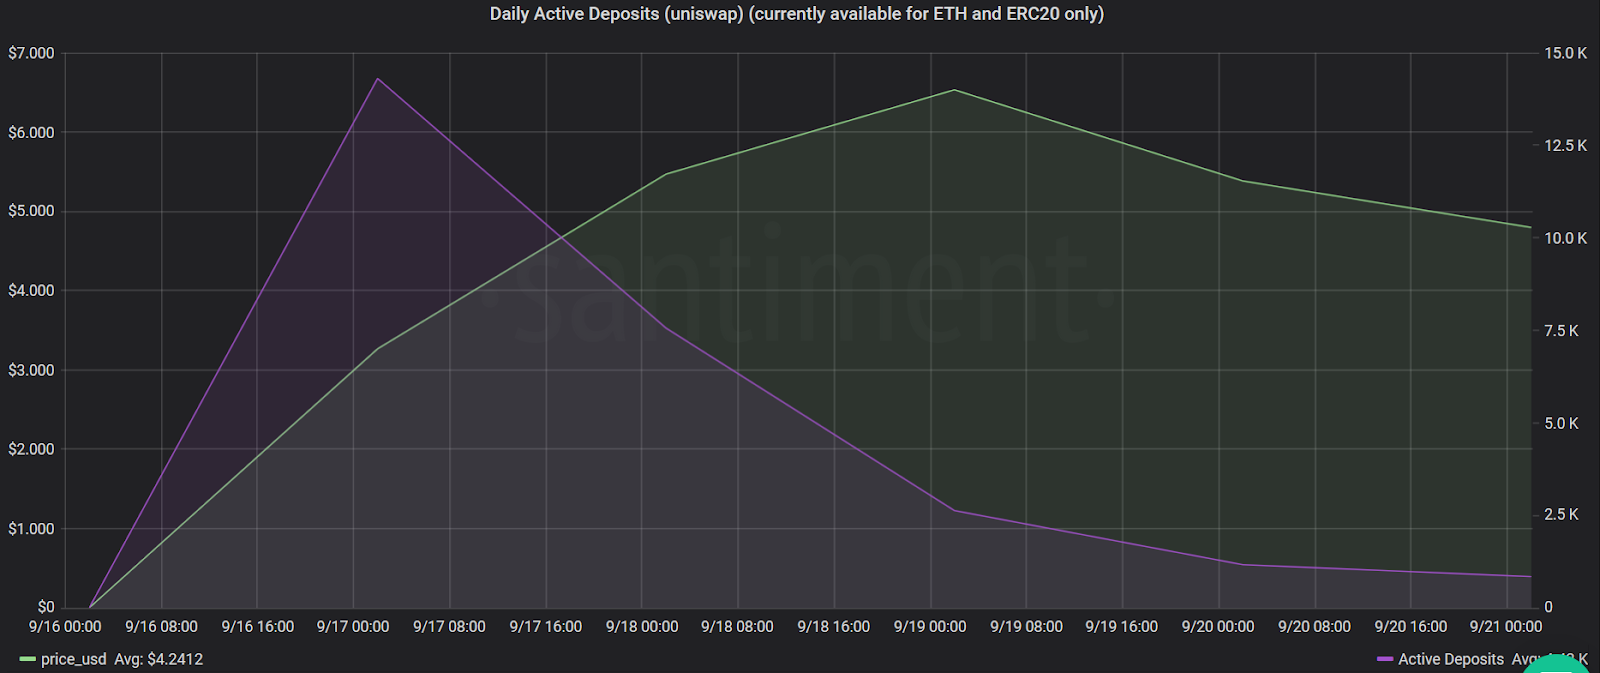Click the 9/19 00:00 time axis label
This screenshot has height=673, width=1600.
tap(930, 627)
